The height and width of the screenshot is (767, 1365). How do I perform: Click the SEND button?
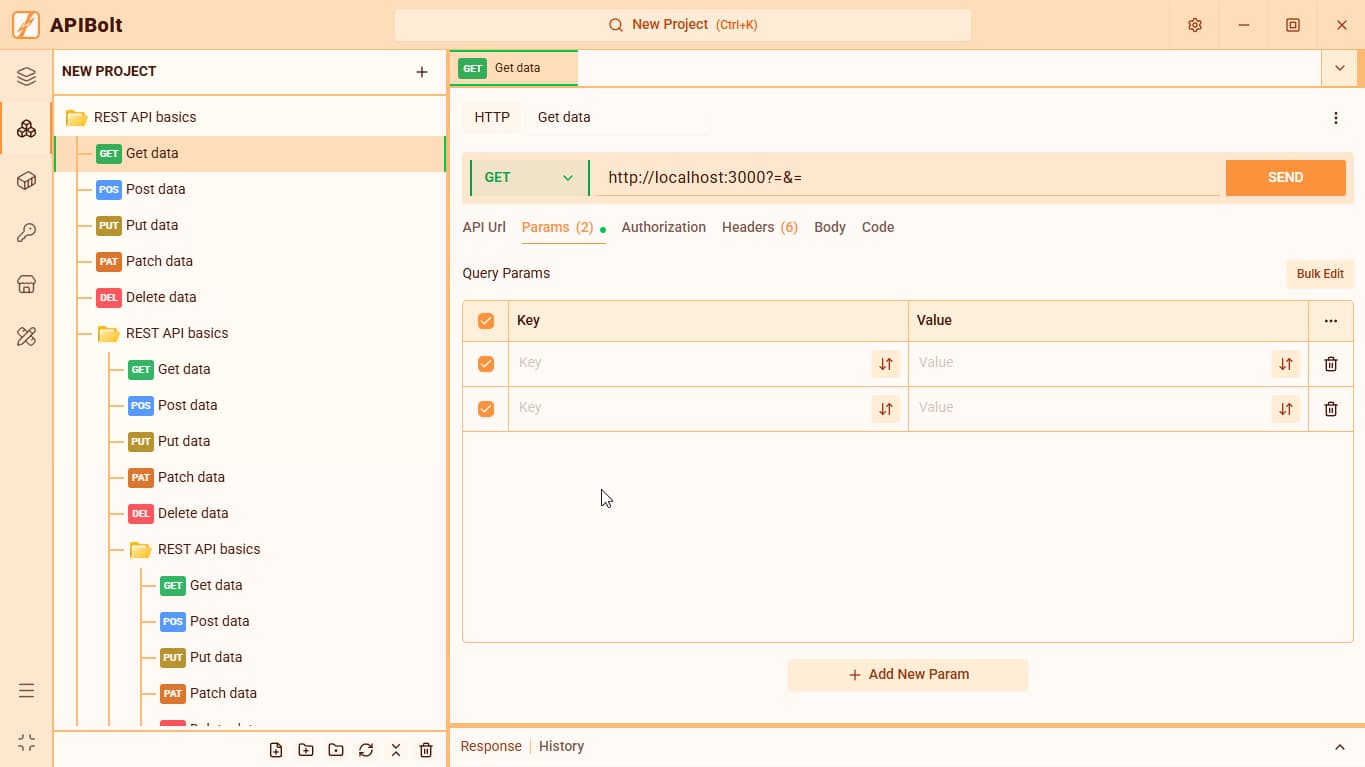[x=1286, y=178]
